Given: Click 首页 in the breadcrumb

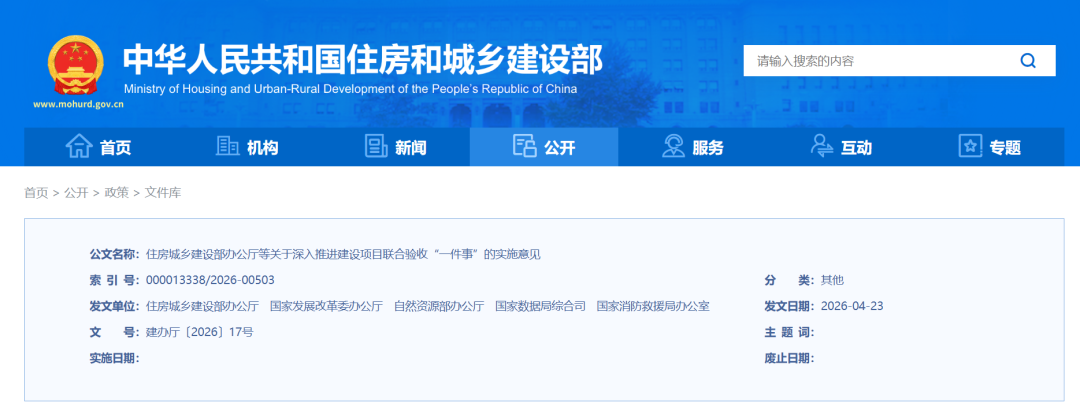Looking at the screenshot, I should [37, 193].
